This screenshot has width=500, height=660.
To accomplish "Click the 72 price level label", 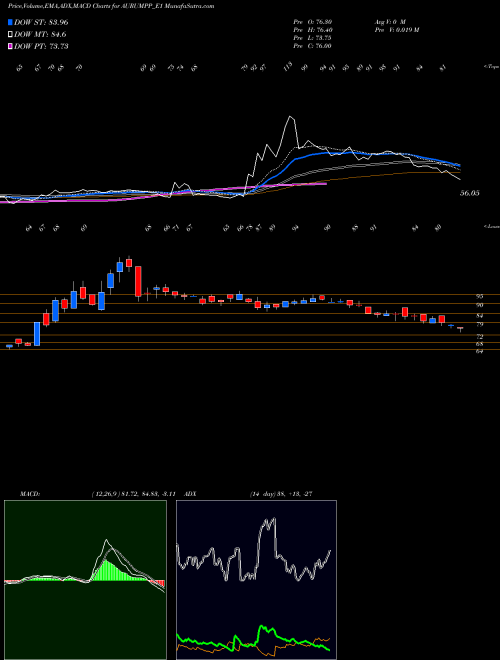I will pos(479,337).
